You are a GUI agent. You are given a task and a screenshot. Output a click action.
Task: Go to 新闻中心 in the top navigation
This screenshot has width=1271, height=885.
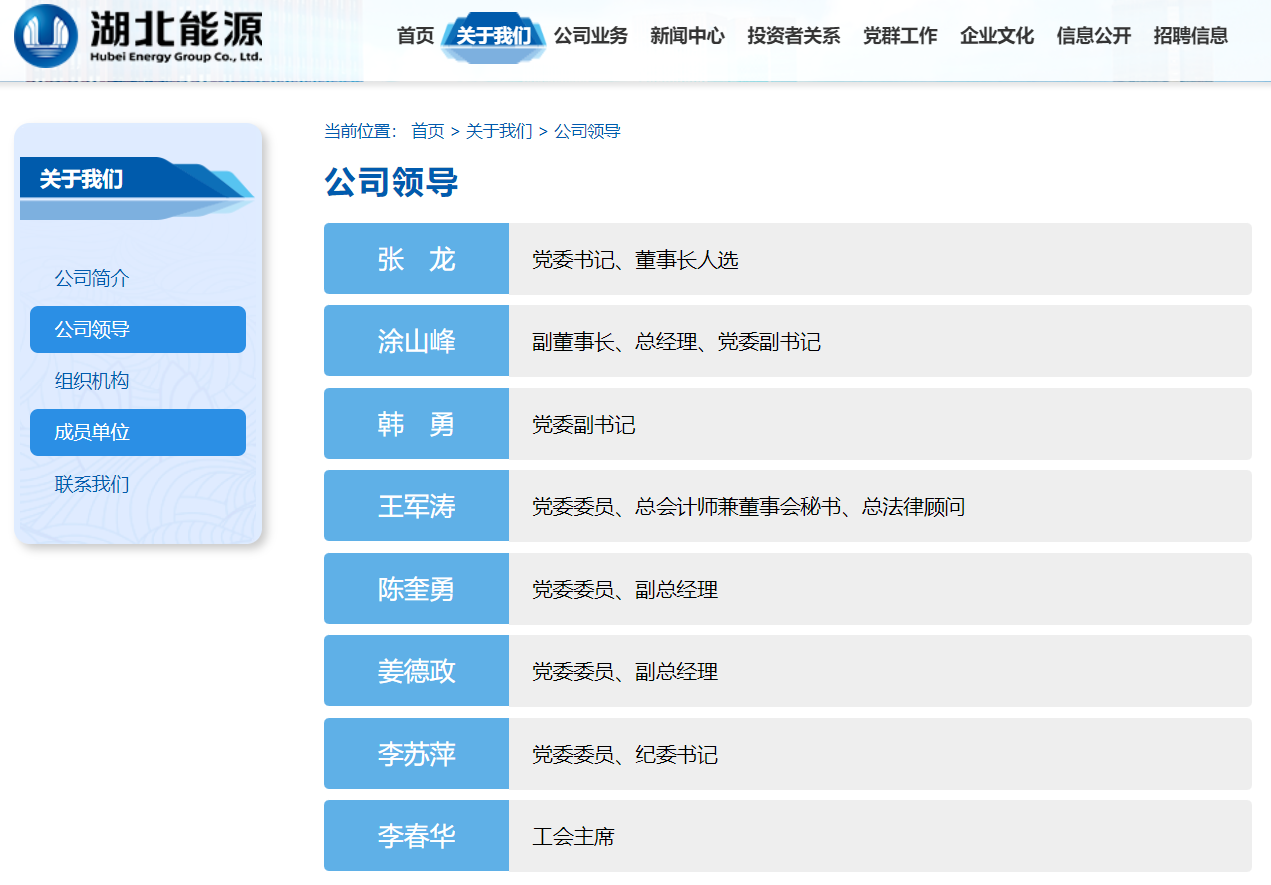pos(687,36)
